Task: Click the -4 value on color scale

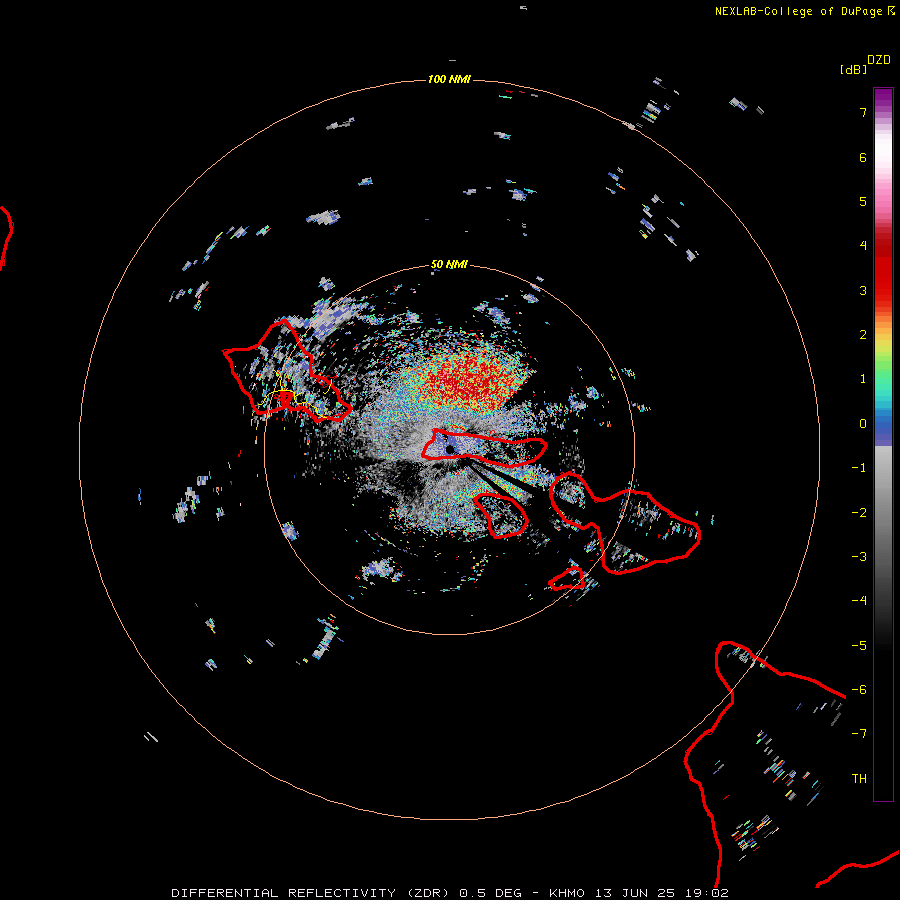Action: 859,600
